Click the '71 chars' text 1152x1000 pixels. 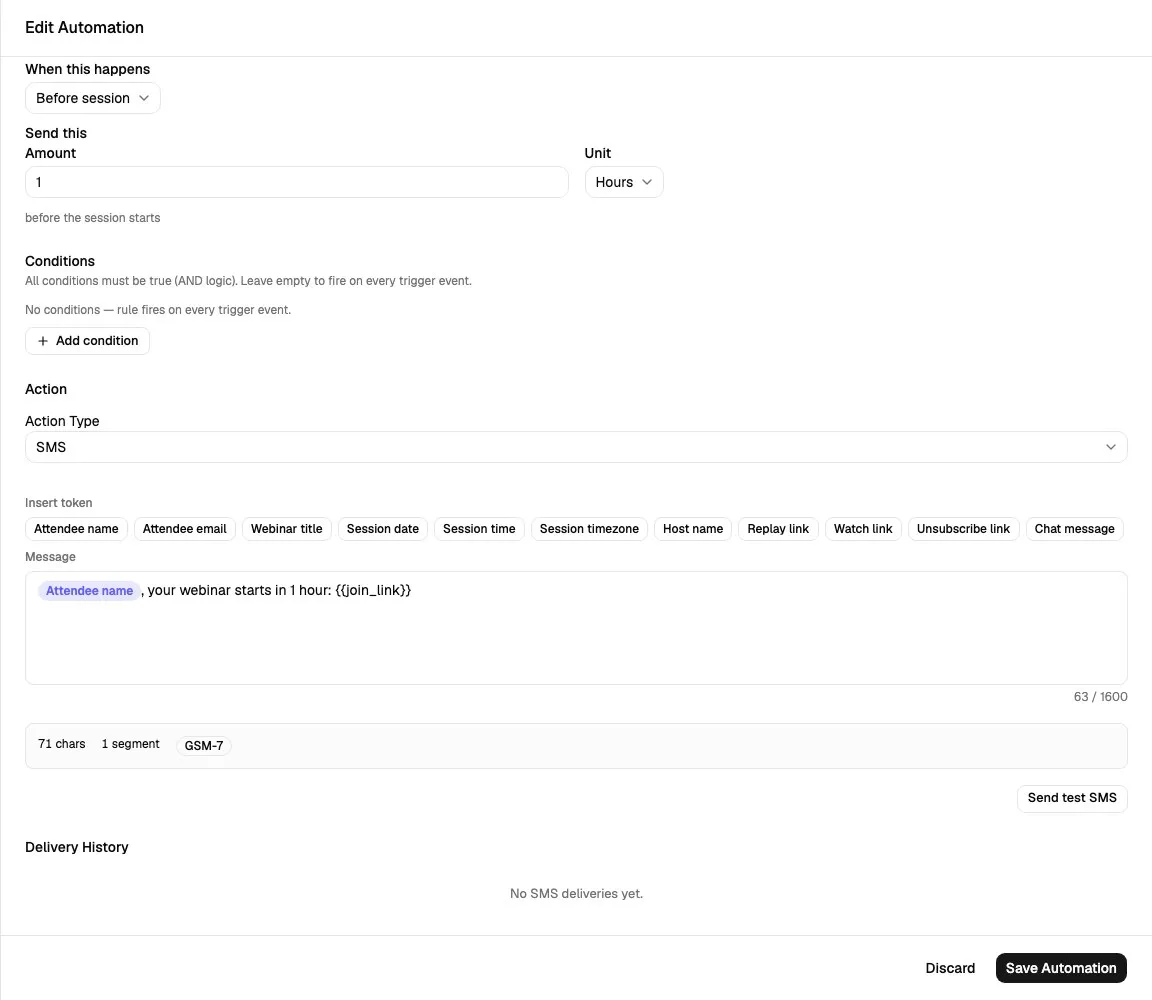click(x=62, y=744)
